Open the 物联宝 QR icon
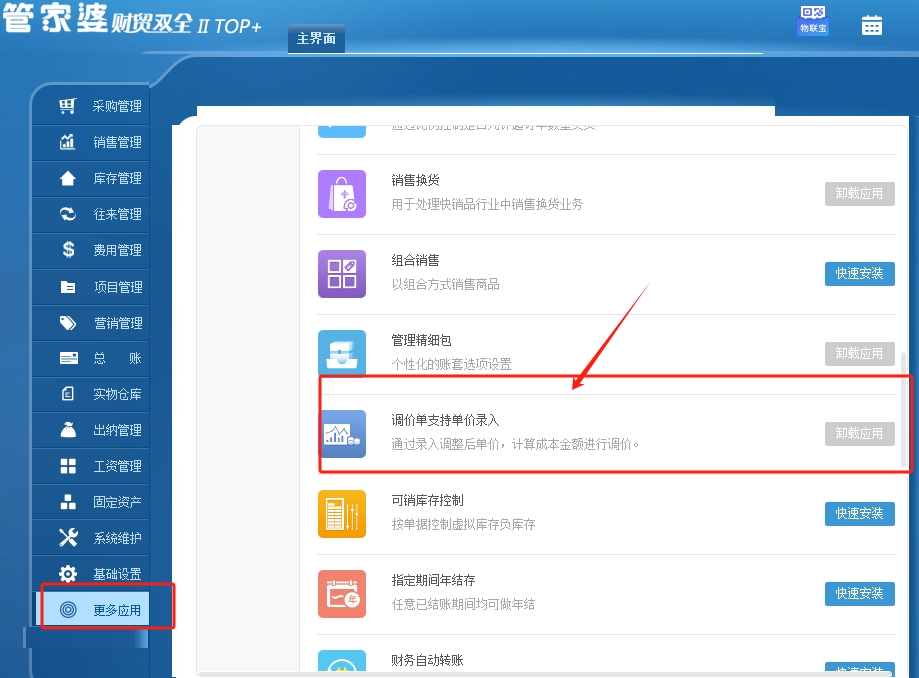The height and width of the screenshot is (678, 919). coord(813,20)
